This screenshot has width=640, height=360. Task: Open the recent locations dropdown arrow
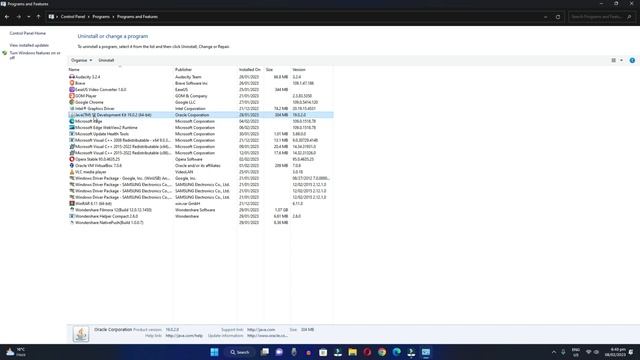point(29,17)
